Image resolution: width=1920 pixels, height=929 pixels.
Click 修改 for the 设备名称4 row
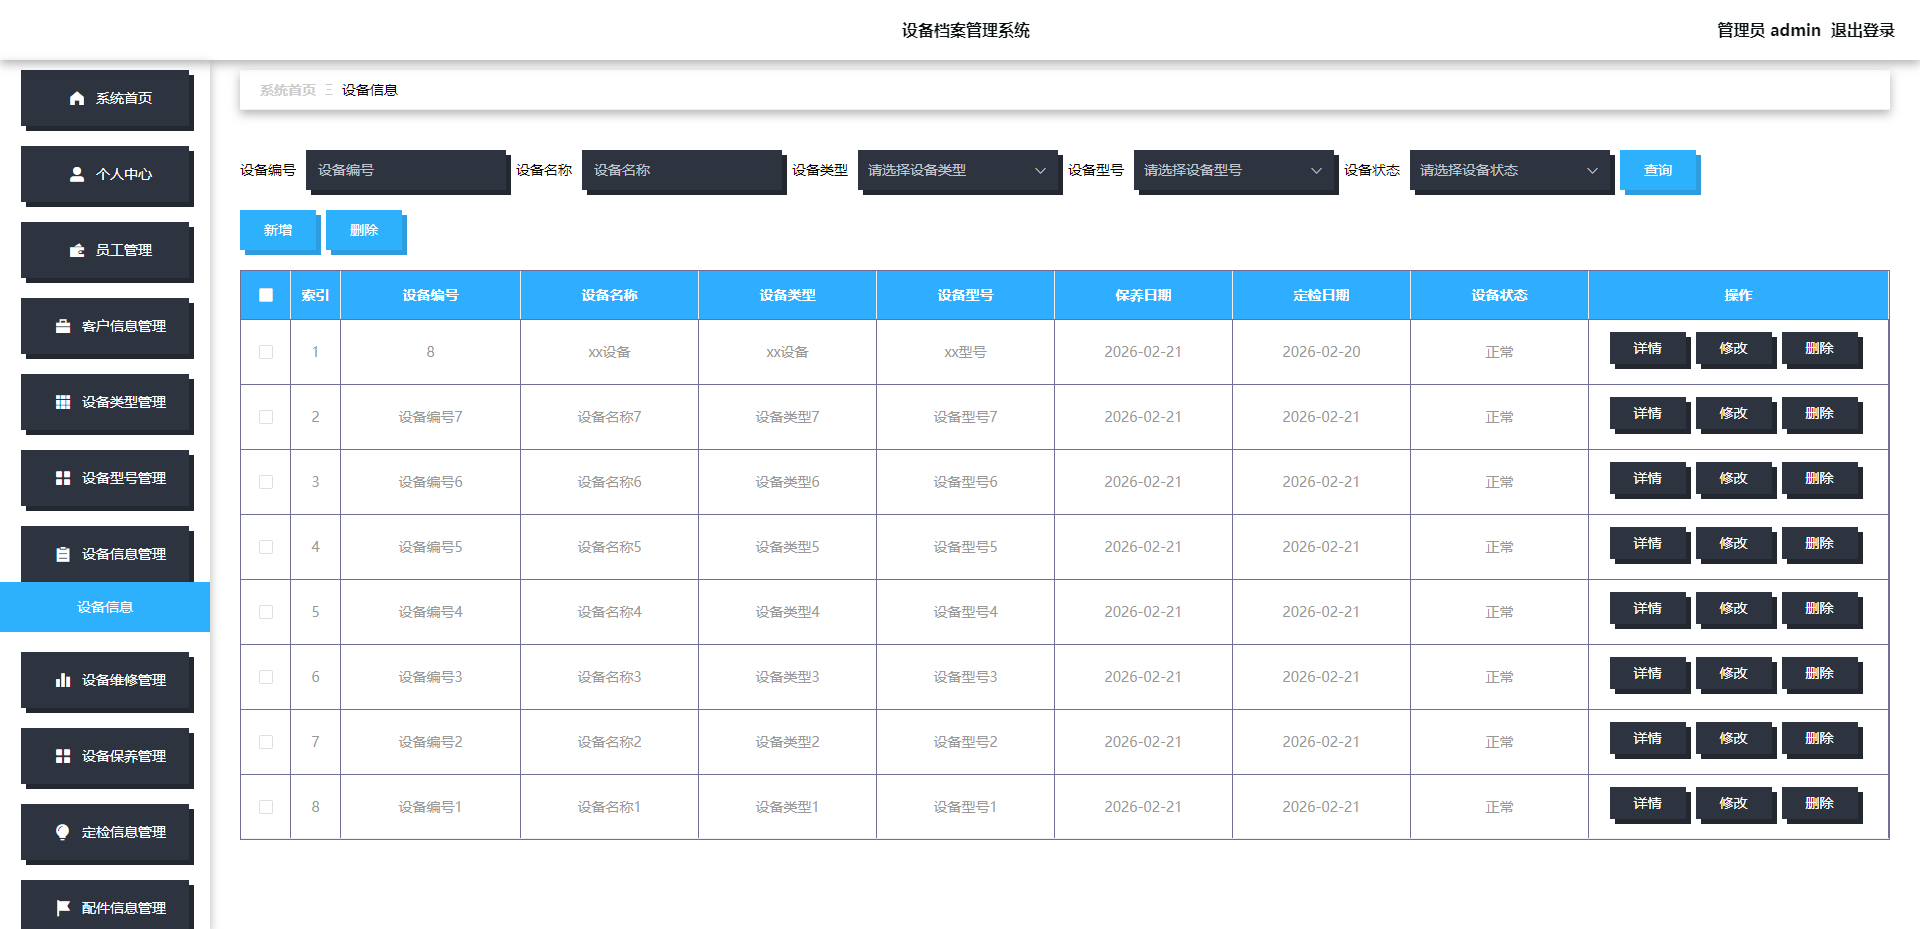[1734, 608]
